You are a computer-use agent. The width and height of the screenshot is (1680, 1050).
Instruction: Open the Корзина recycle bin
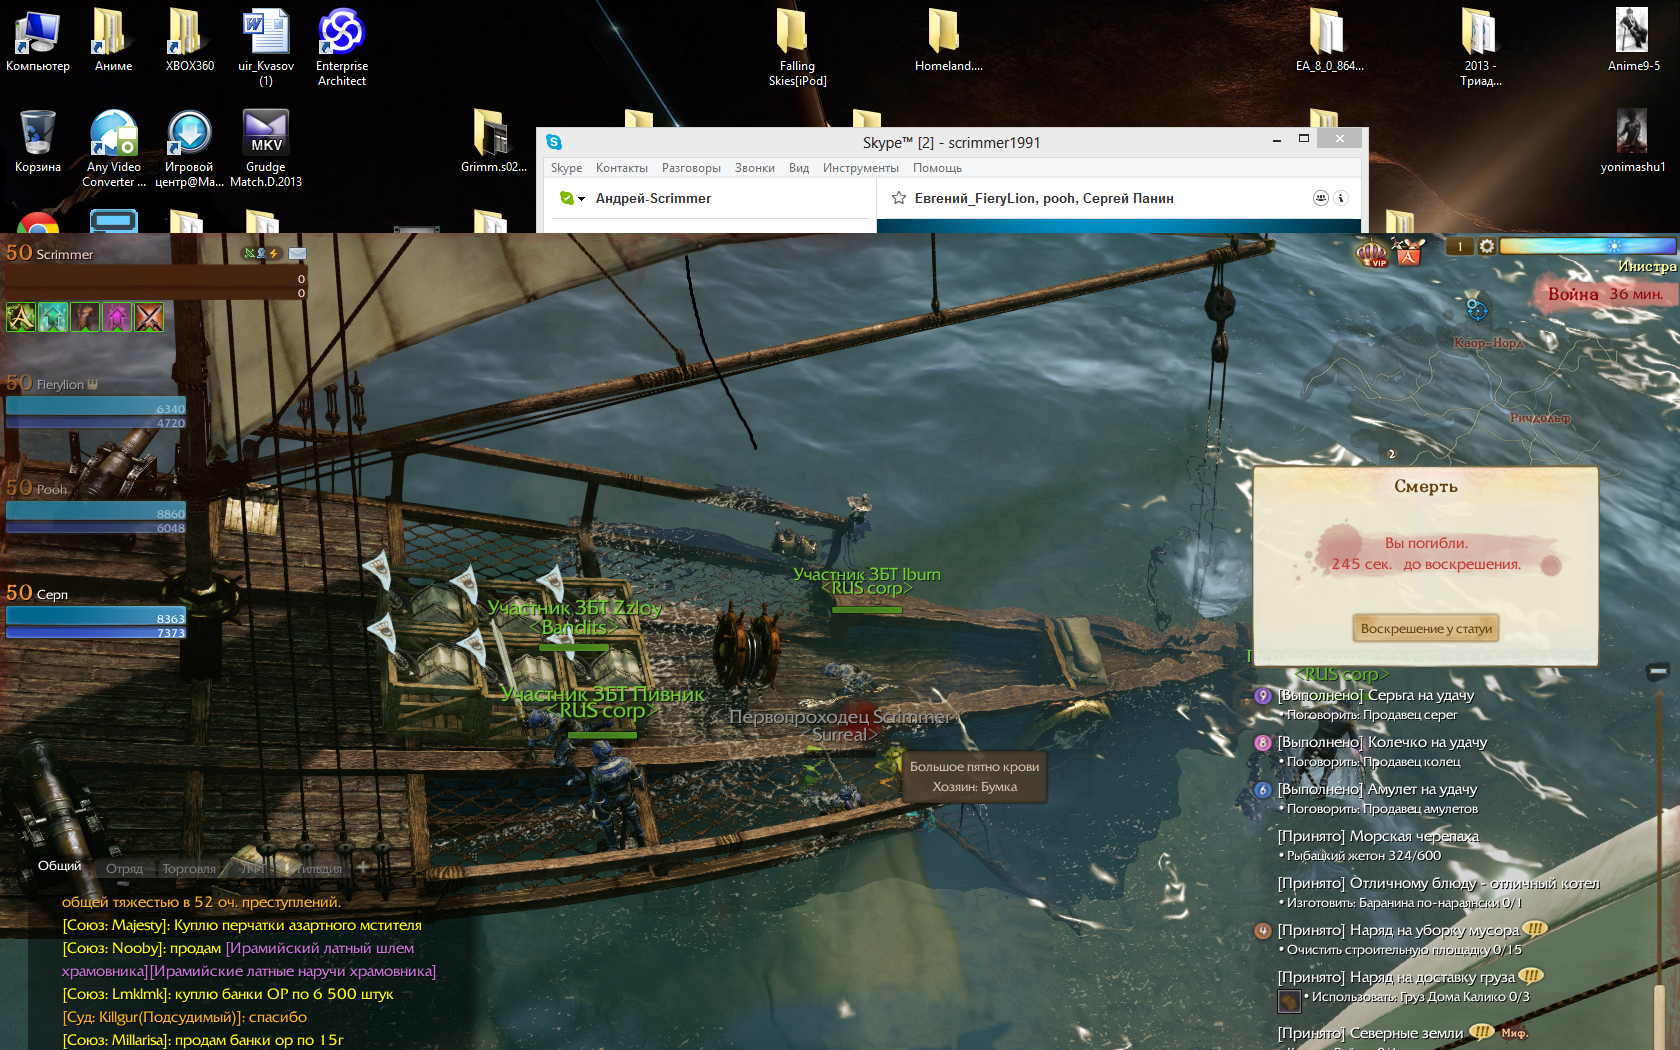tap(38, 141)
